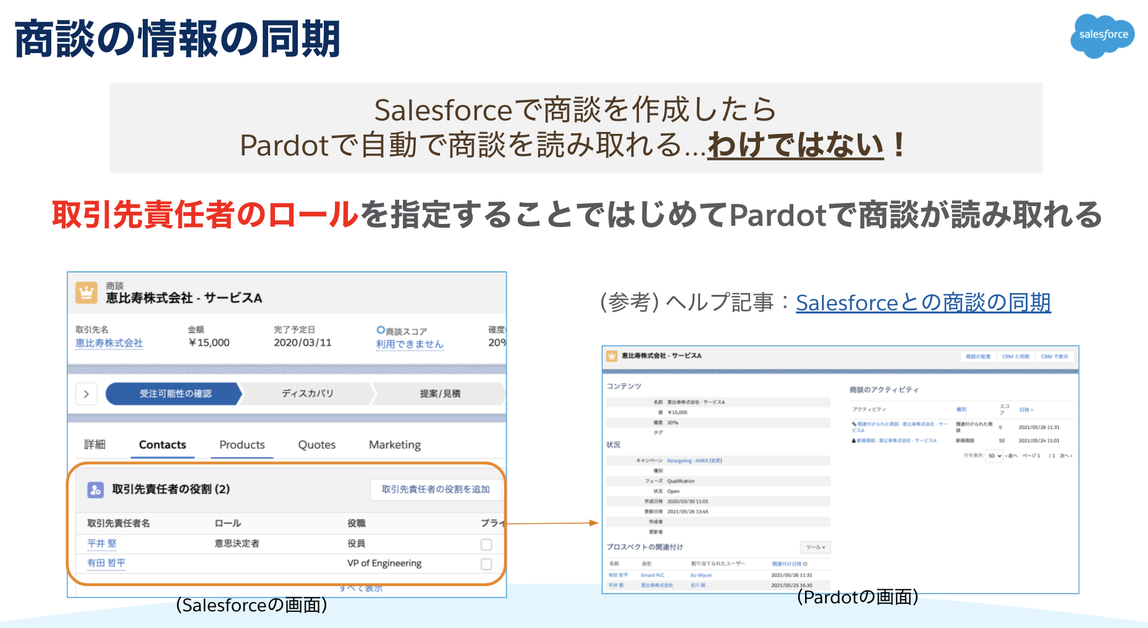The width and height of the screenshot is (1148, 628).
Task: Open the Contacts tab
Action: tap(163, 445)
